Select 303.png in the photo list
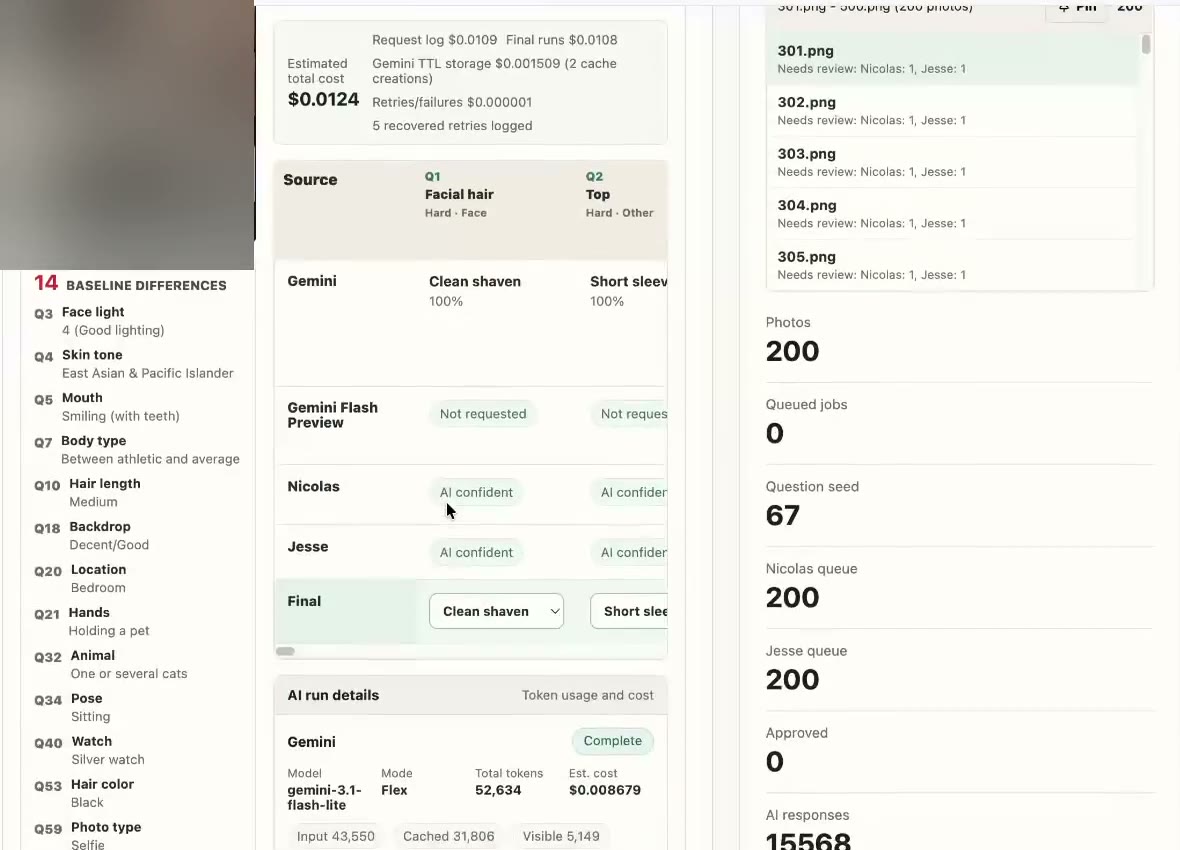 point(952,162)
